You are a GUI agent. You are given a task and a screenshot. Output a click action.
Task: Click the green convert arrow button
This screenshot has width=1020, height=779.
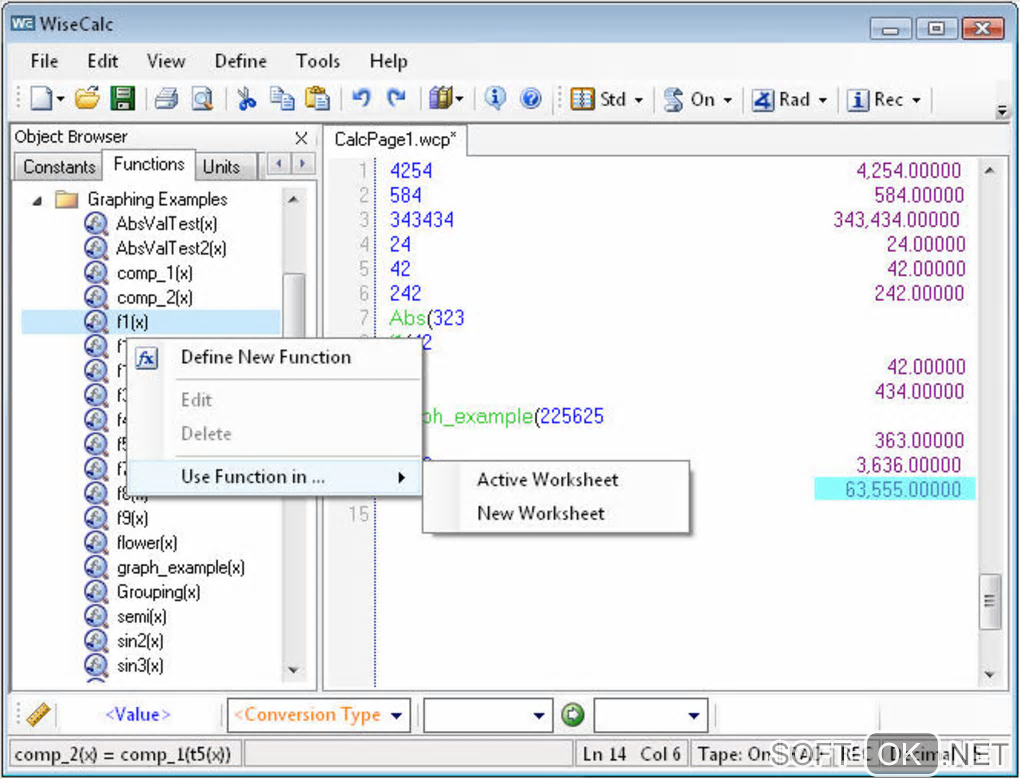tap(572, 715)
